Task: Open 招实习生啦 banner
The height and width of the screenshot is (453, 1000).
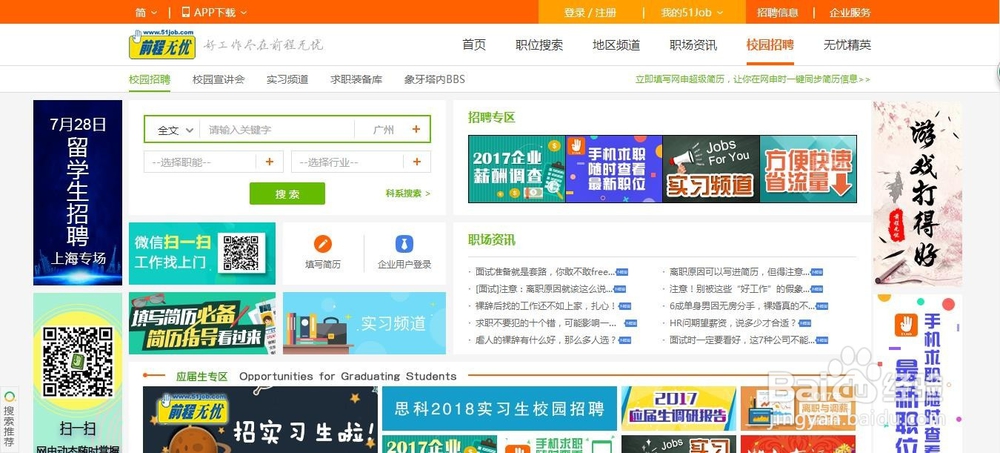Action: [x=260, y=419]
